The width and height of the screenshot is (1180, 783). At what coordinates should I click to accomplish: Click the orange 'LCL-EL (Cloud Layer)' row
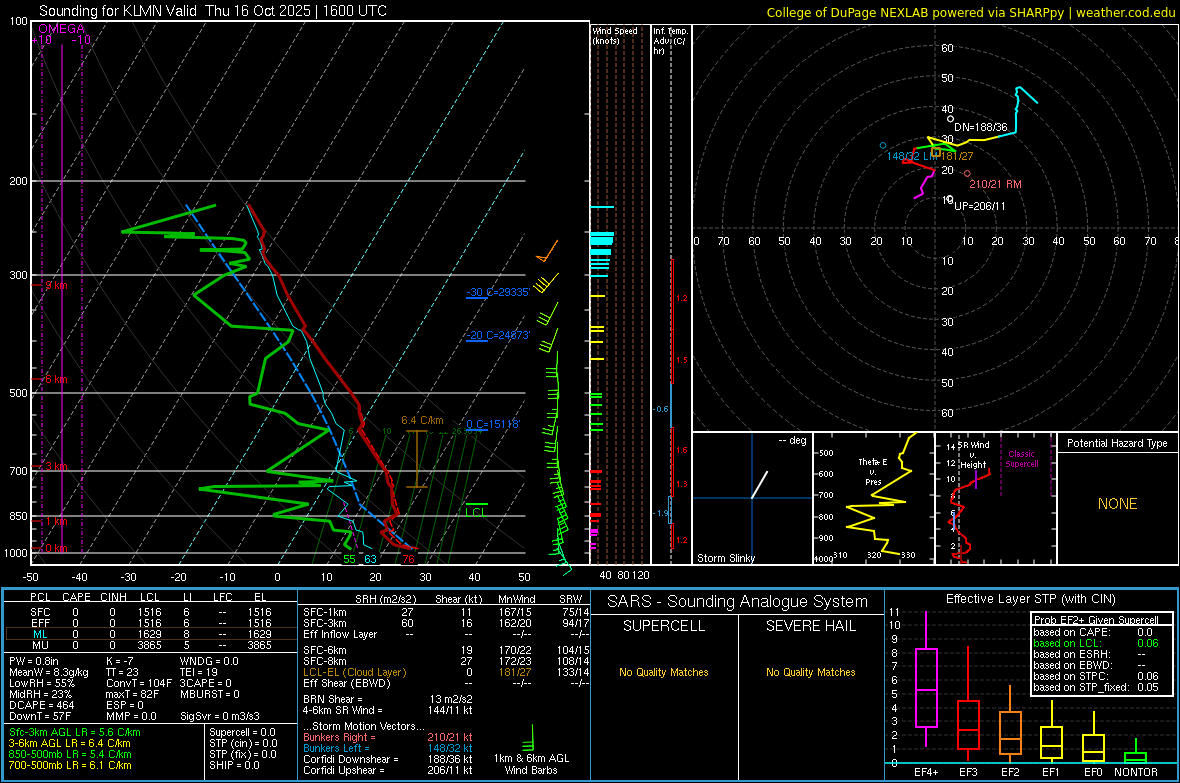coord(354,672)
